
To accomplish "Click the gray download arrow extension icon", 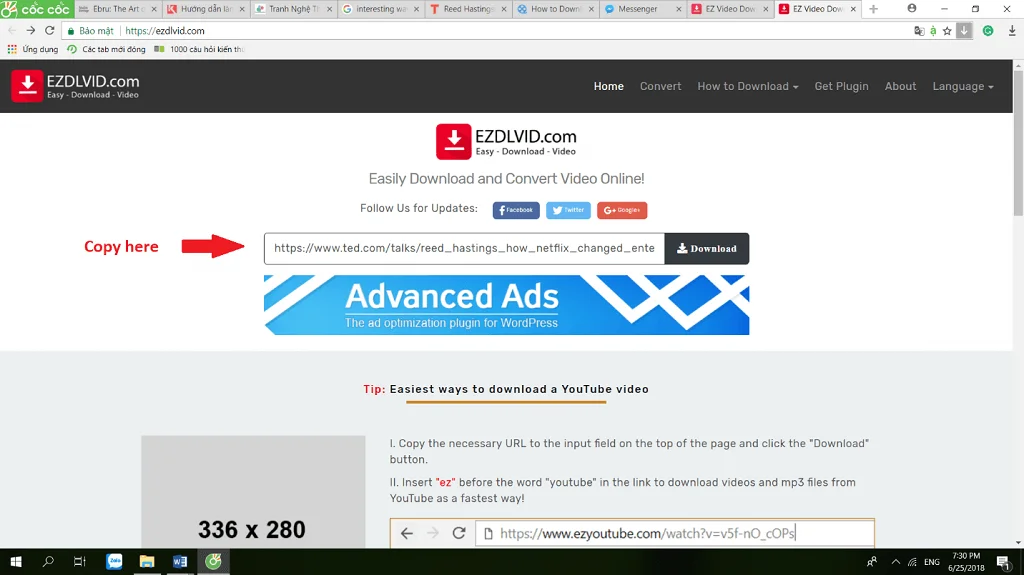I will click(x=964, y=31).
